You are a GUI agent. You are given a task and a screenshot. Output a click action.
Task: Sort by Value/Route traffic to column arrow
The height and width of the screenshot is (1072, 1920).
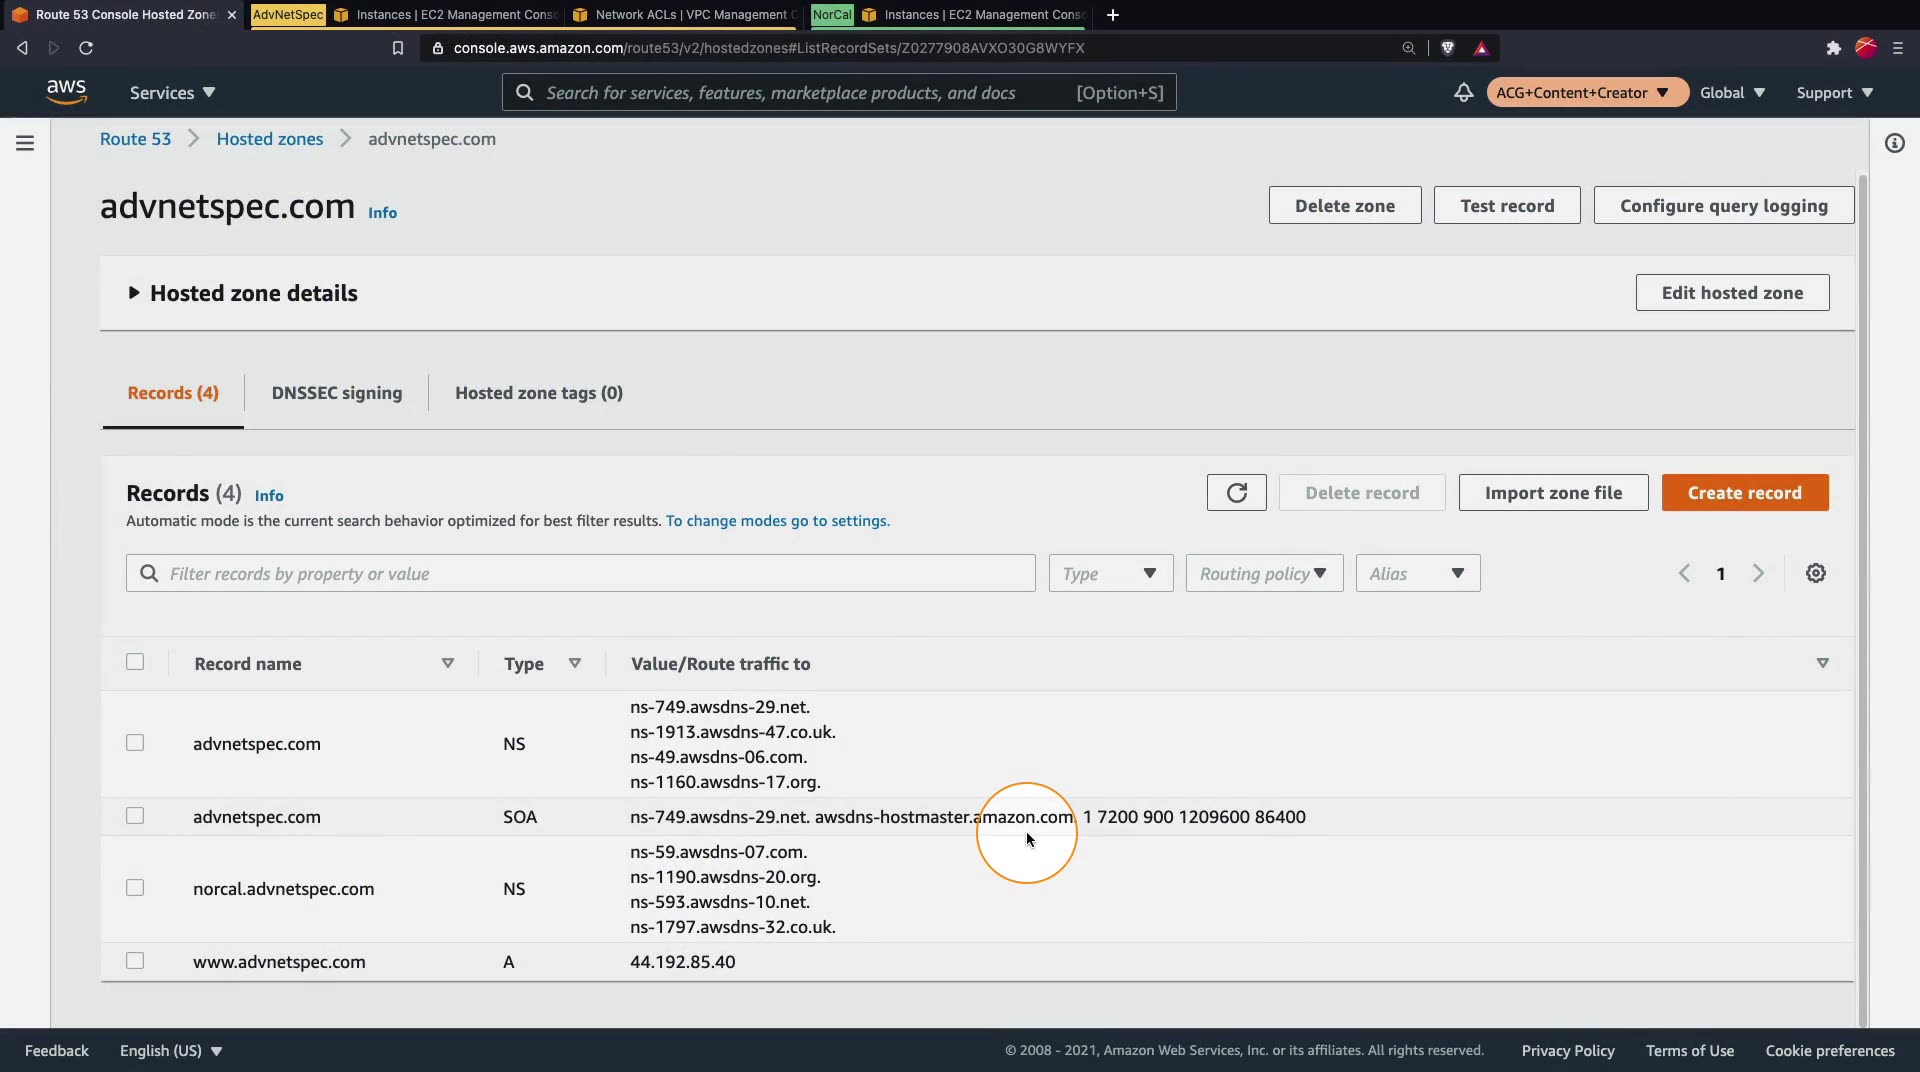pyautogui.click(x=1823, y=663)
